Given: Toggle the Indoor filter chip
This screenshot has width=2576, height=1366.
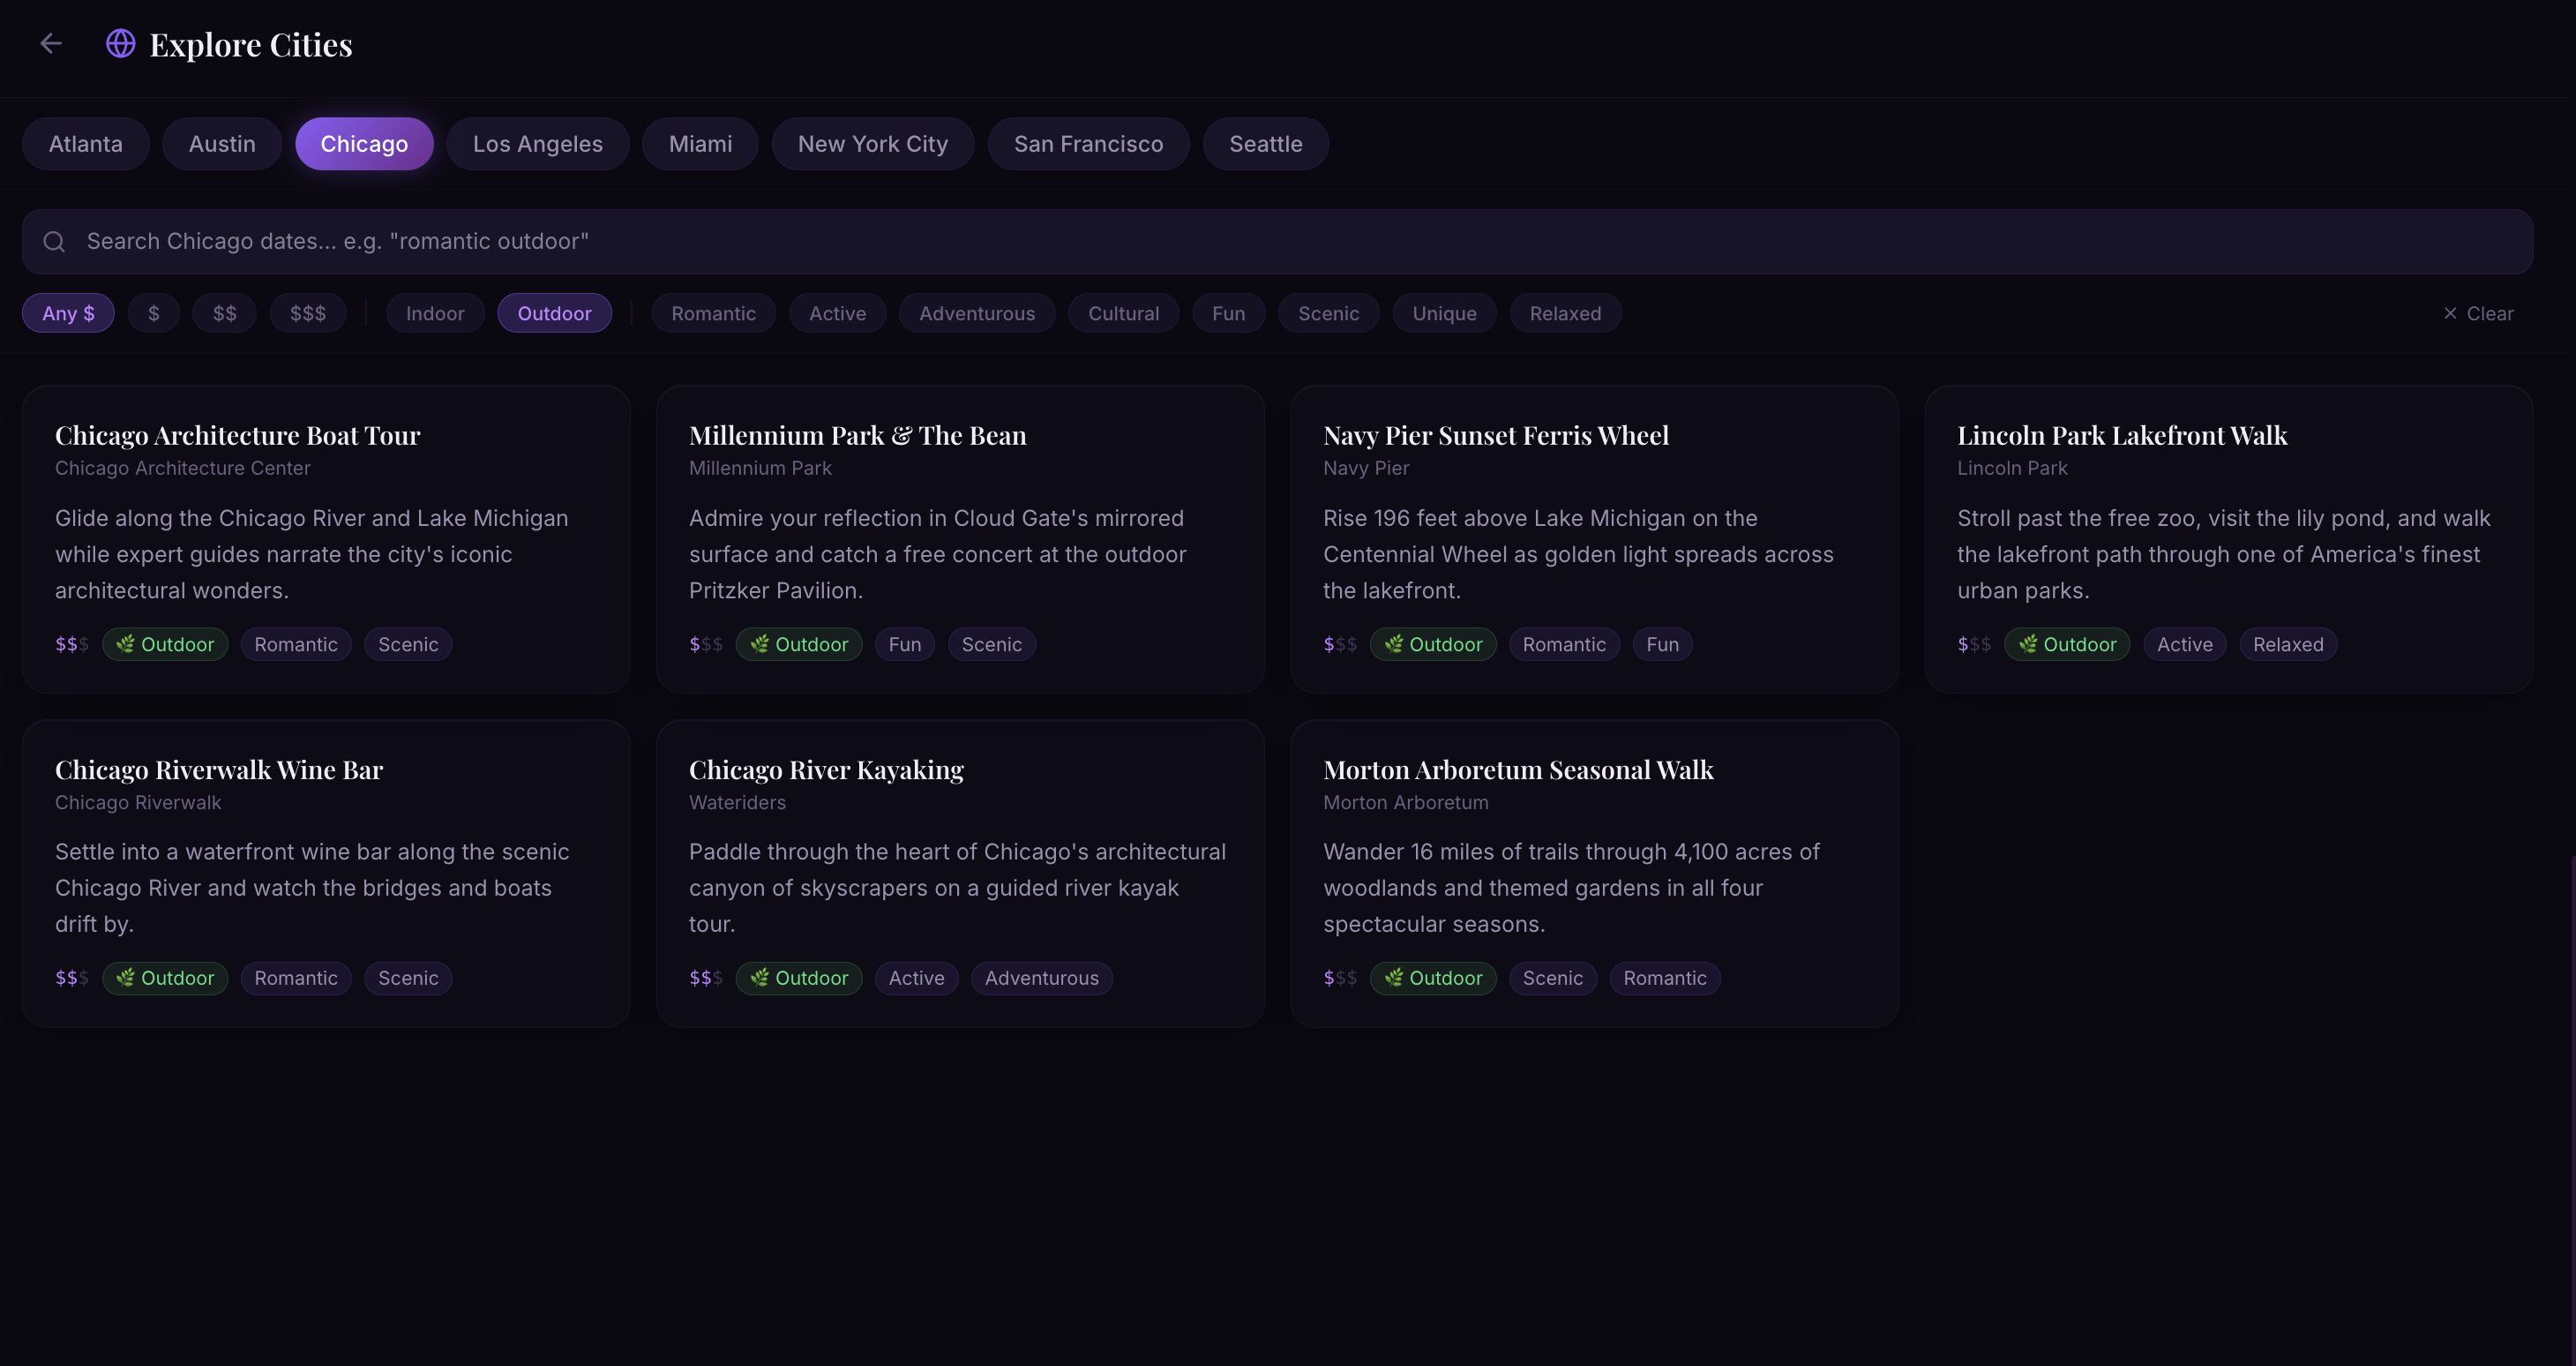Looking at the screenshot, I should coord(435,314).
